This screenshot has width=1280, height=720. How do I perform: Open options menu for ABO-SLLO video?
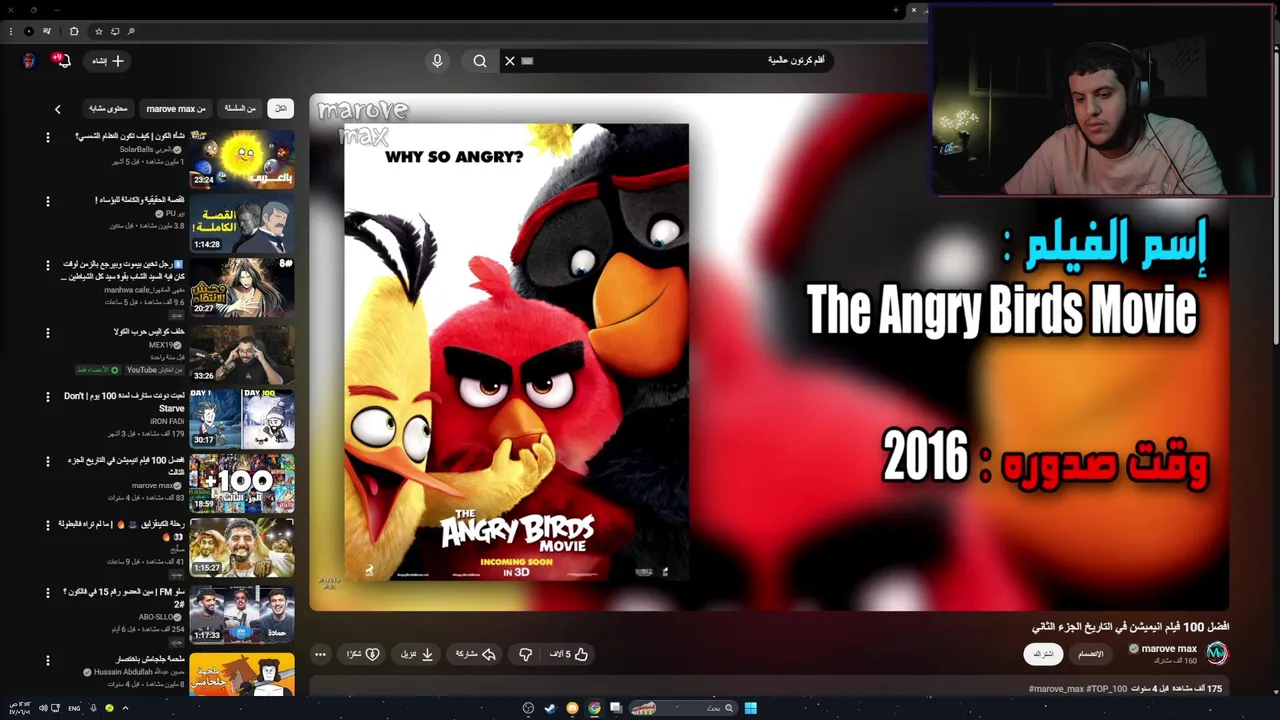click(x=47, y=591)
